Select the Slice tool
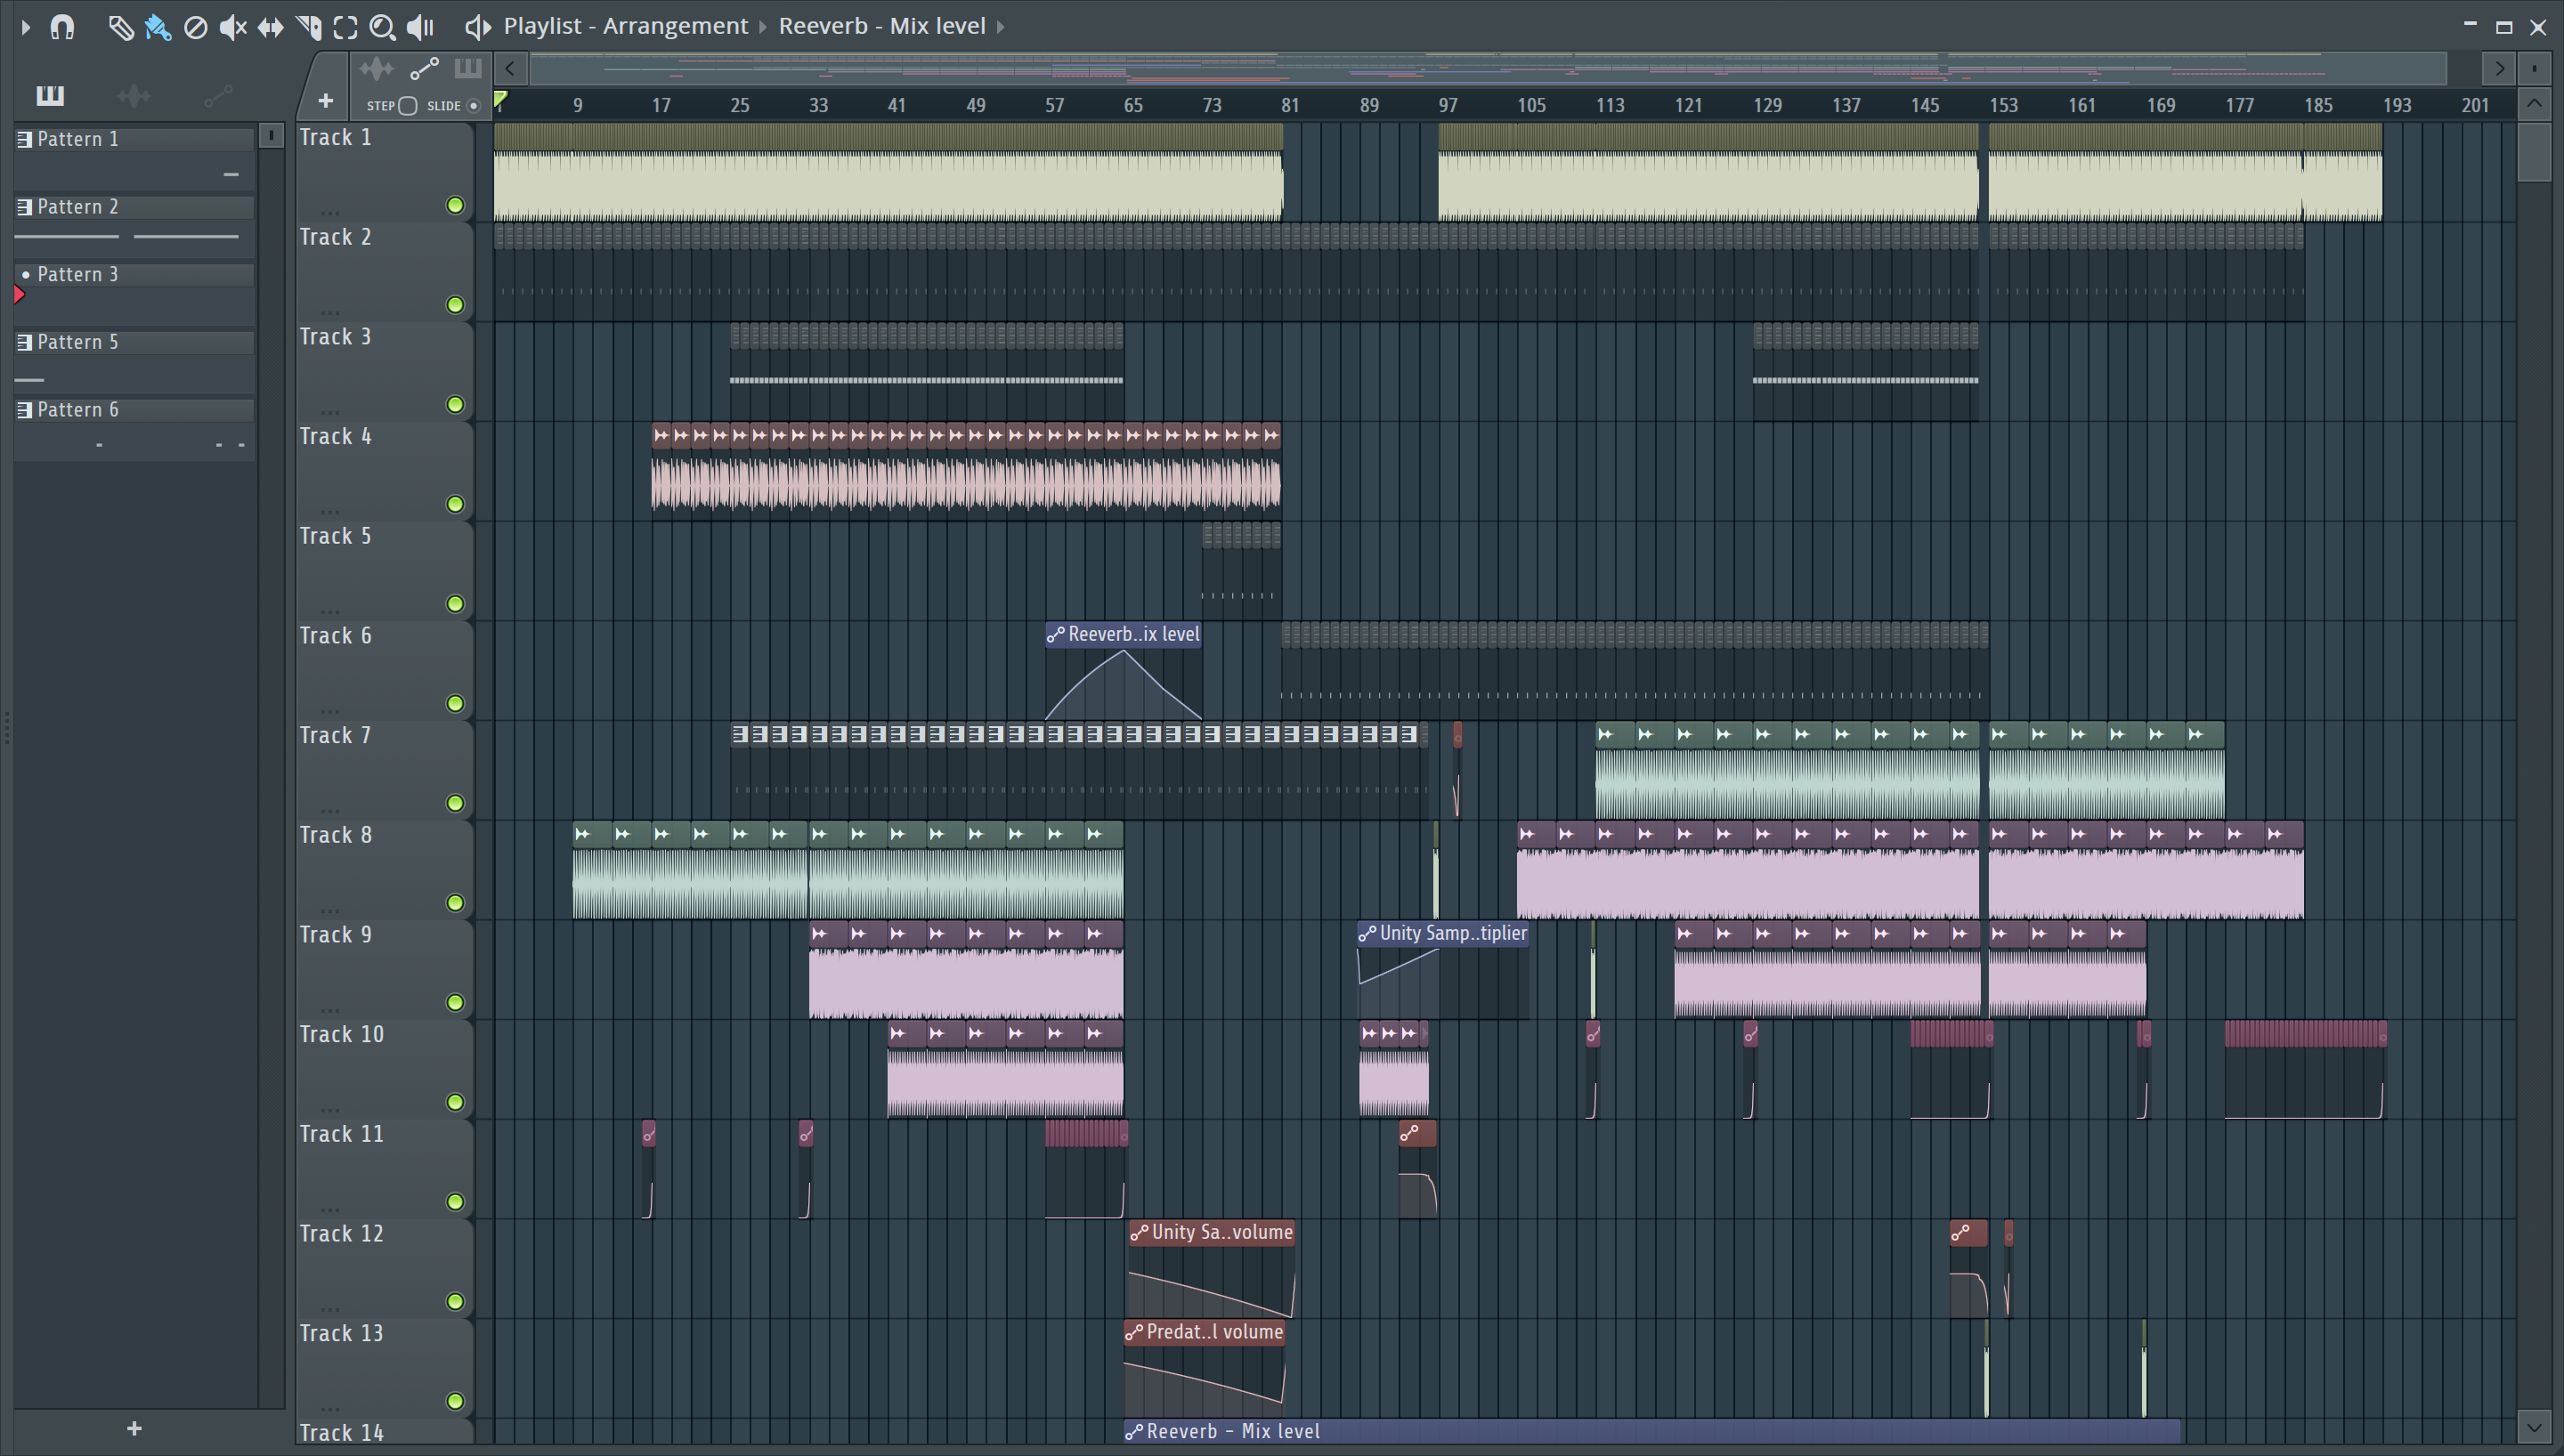Screen dimensions: 2564x1456 pyautogui.click(x=308, y=27)
